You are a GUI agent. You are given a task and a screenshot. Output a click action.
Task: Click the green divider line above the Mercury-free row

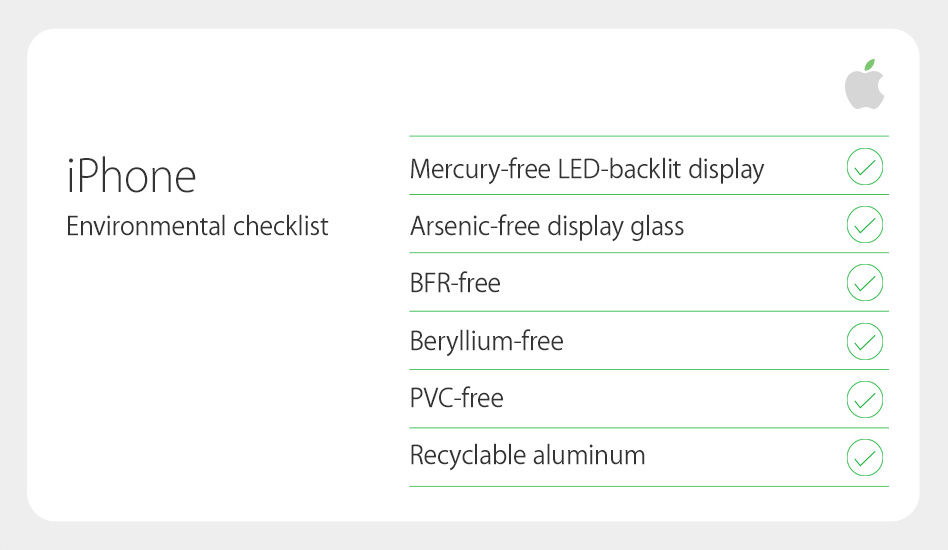tap(648, 136)
